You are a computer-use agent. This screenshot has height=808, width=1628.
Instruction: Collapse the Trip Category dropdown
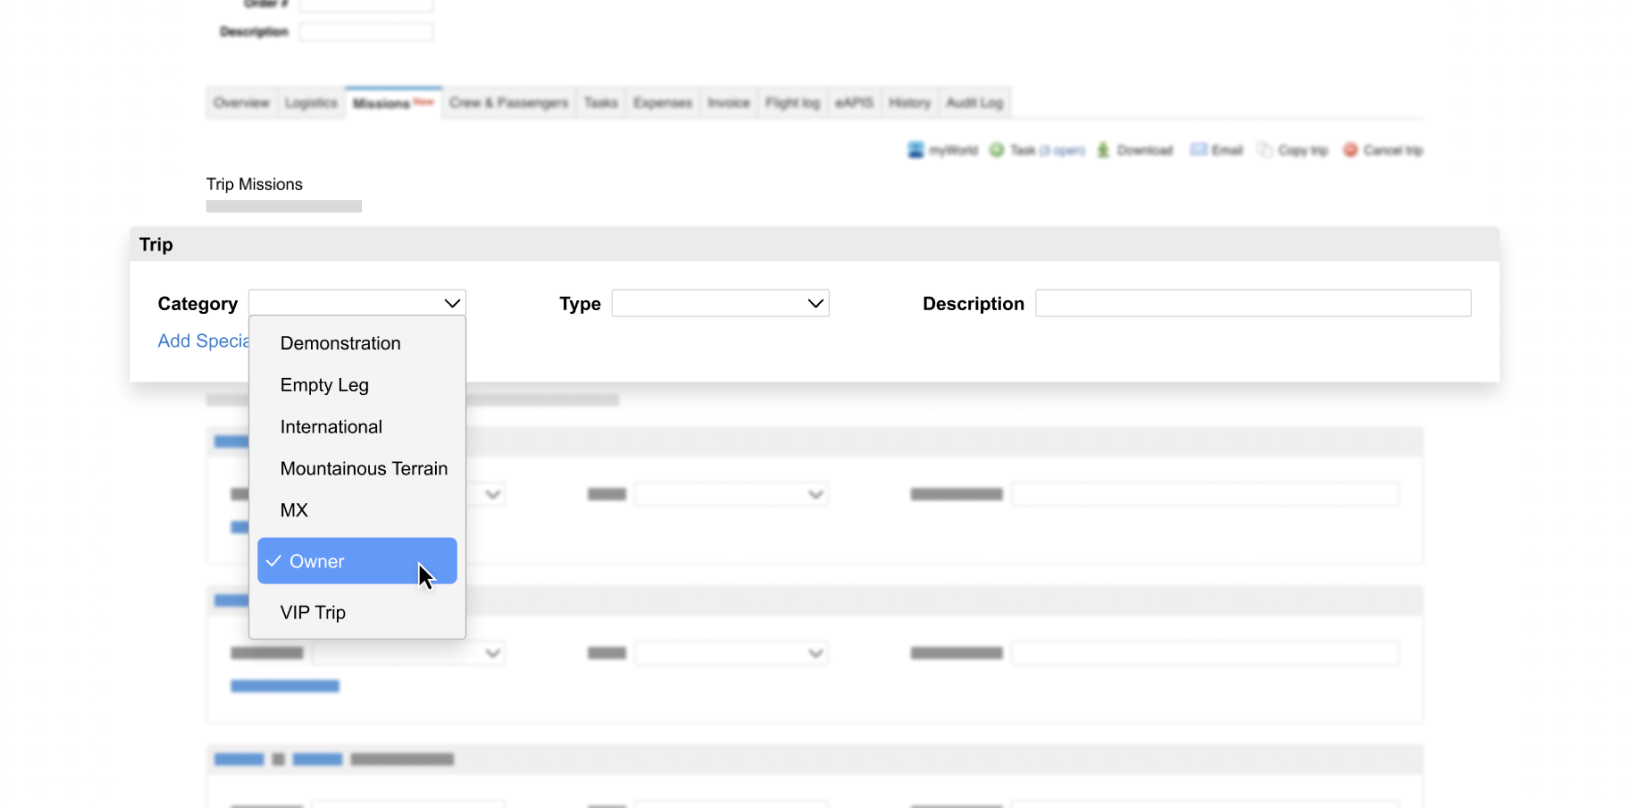[357, 303]
